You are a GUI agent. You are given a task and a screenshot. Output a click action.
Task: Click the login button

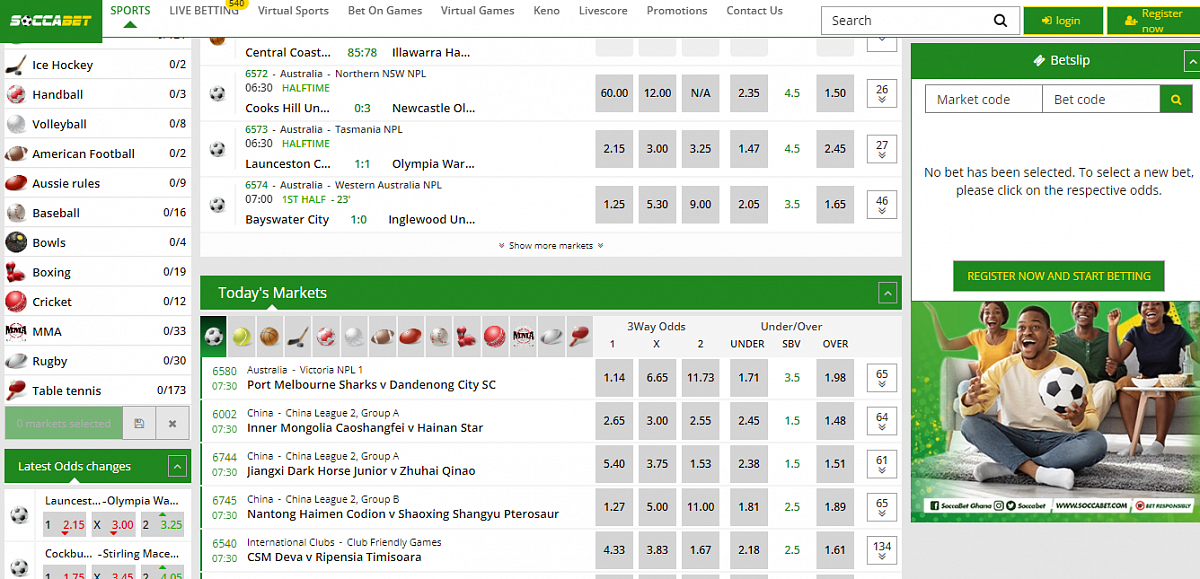pyautogui.click(x=1062, y=21)
